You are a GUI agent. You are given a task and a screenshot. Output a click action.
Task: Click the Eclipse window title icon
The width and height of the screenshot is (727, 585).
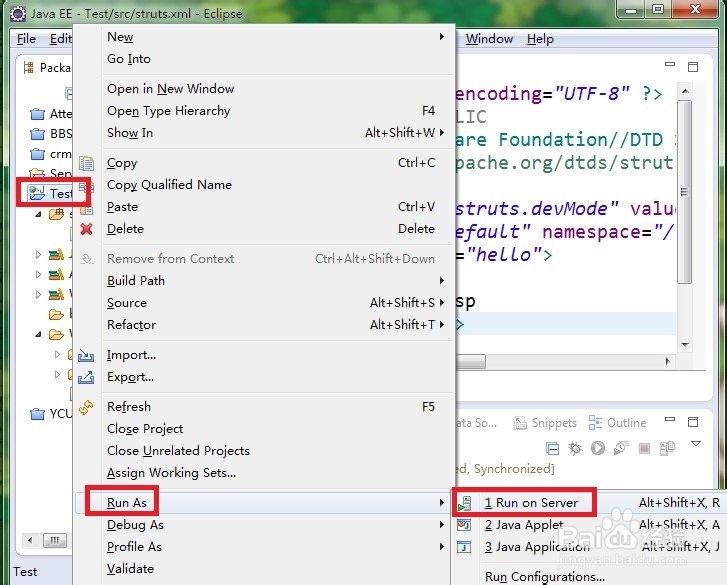(x=18, y=13)
